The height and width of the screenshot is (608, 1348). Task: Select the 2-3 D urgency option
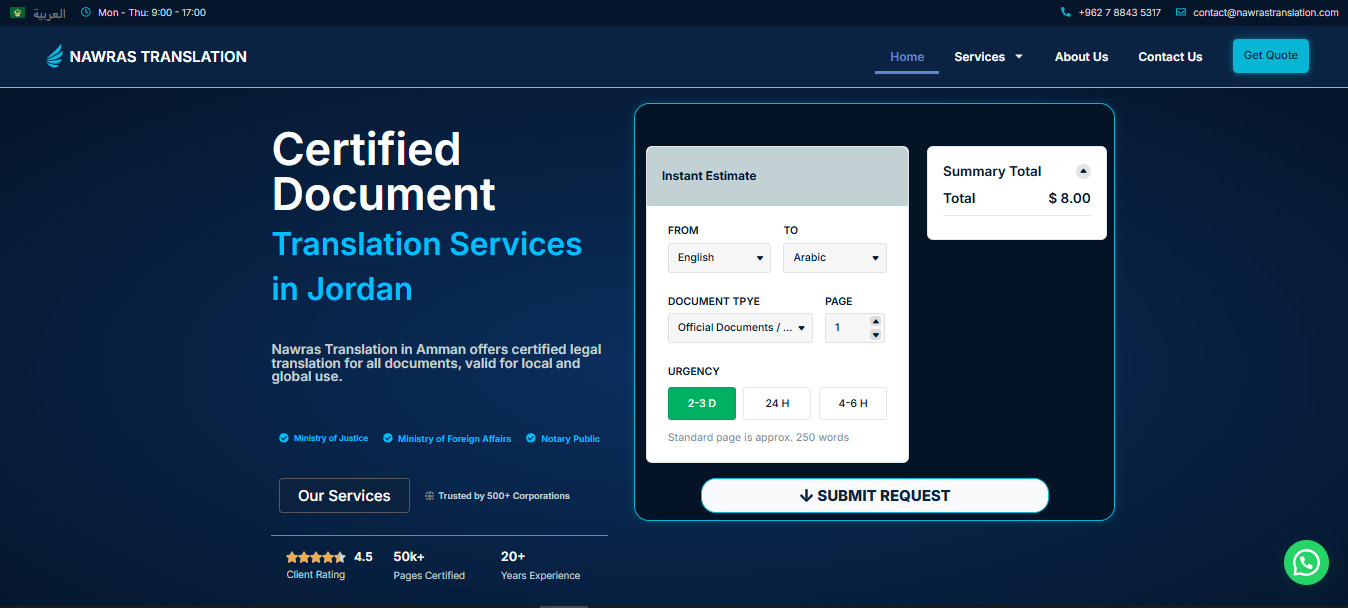(x=702, y=403)
